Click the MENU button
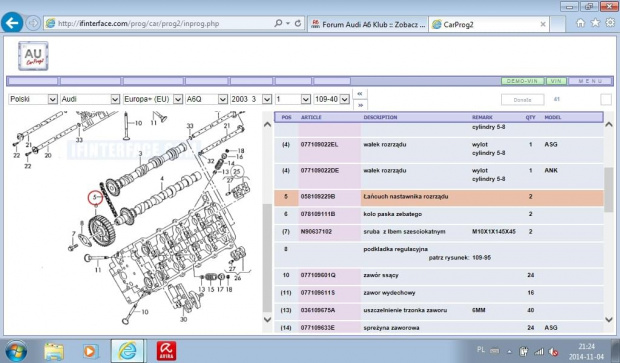The width and height of the screenshot is (620, 363). 590,81
